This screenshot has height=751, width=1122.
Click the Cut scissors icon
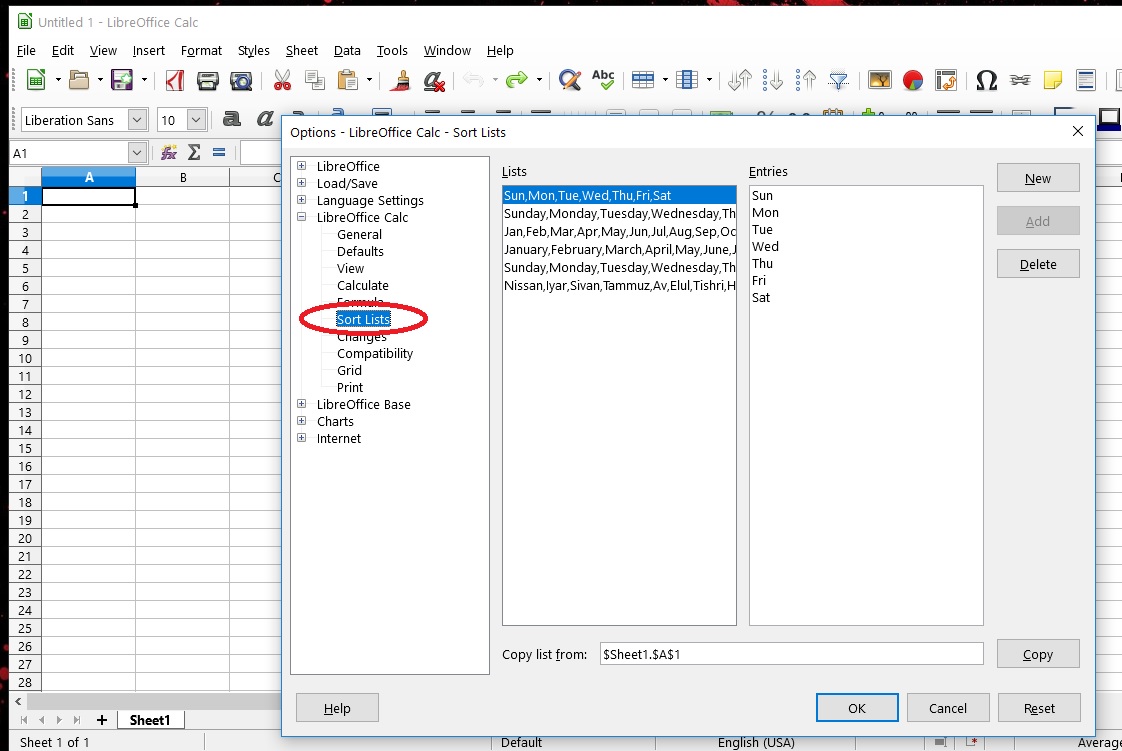point(283,80)
